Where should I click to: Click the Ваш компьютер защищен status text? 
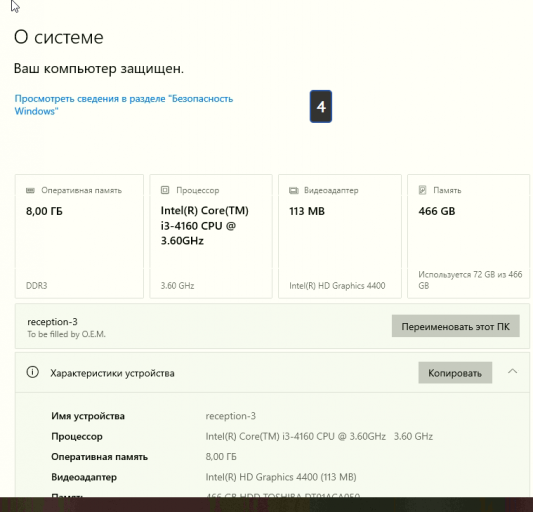(99, 69)
